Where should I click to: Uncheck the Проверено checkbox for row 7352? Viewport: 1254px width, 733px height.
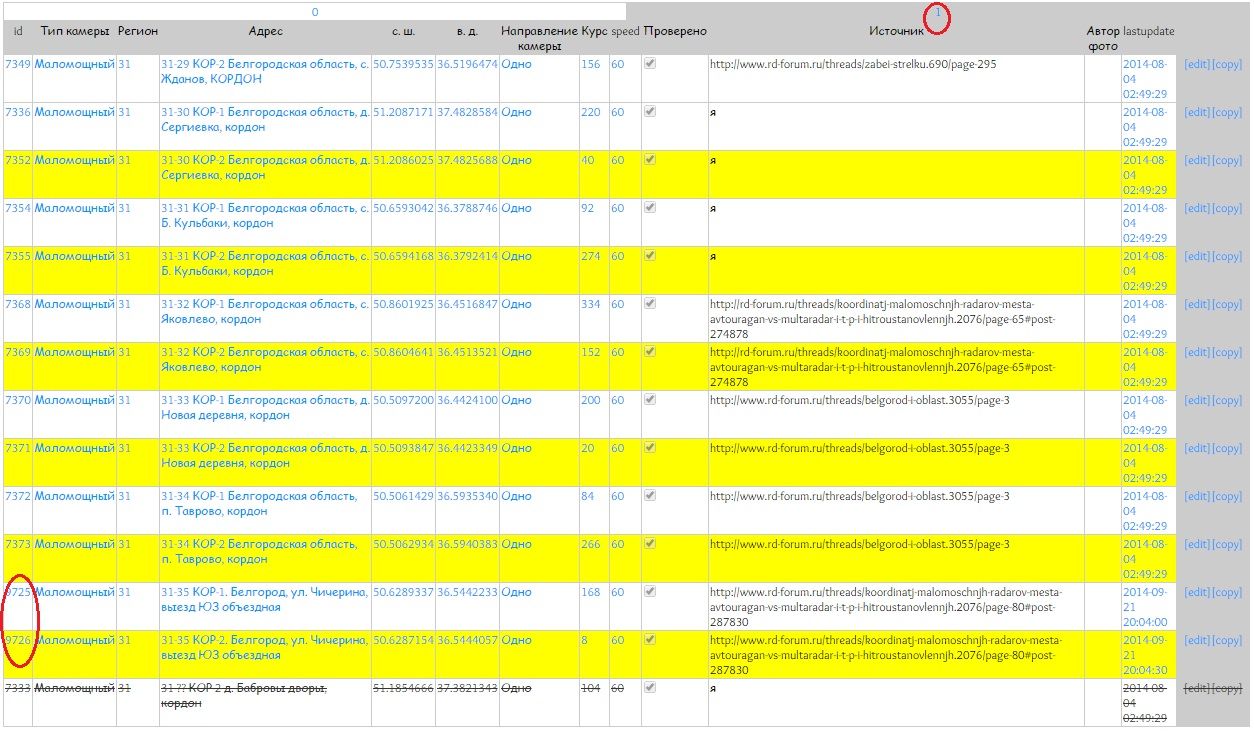pos(650,159)
